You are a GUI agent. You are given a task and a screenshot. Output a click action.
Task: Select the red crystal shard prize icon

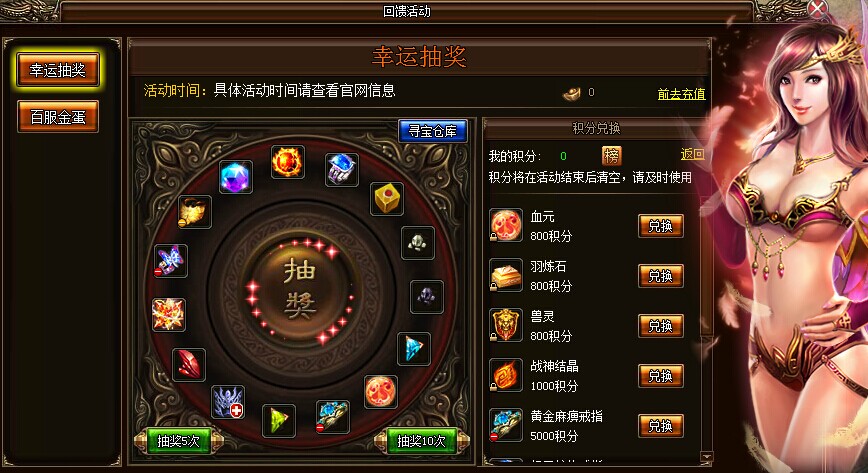(189, 364)
